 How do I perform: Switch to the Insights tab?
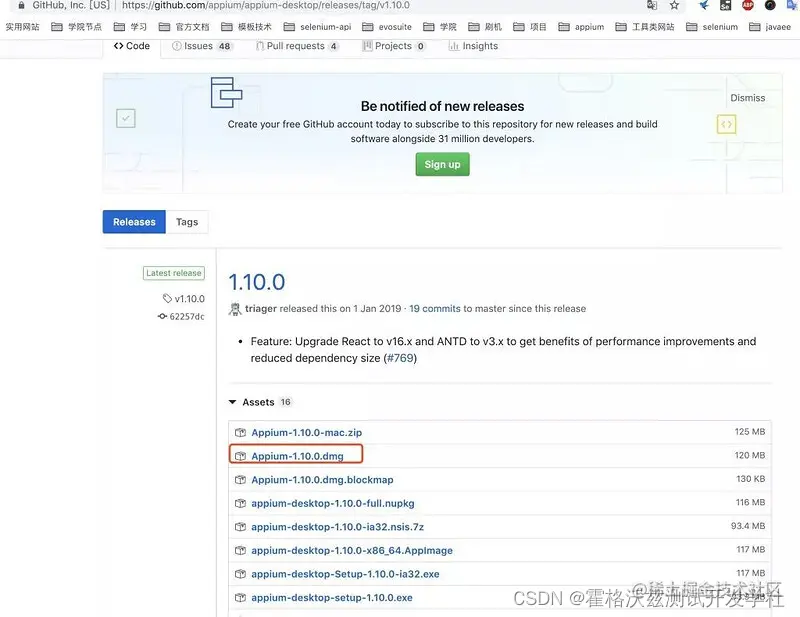tap(472, 45)
